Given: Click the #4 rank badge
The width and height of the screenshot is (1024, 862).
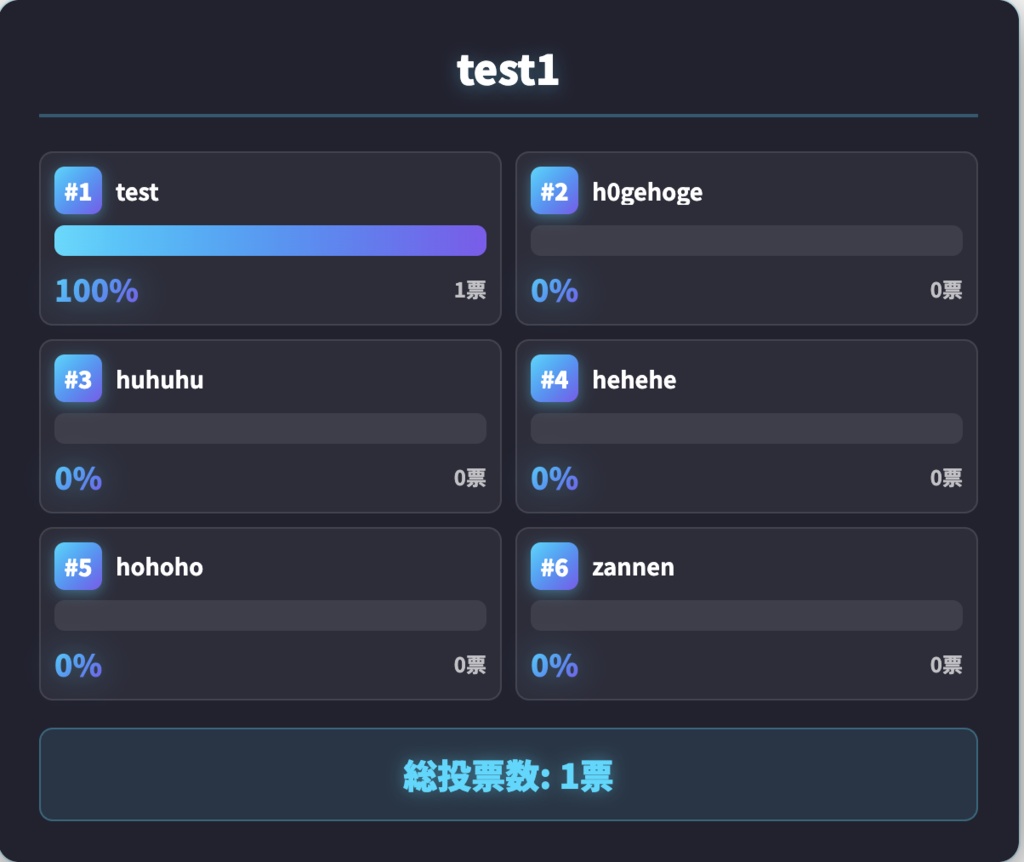Looking at the screenshot, I should pos(554,379).
